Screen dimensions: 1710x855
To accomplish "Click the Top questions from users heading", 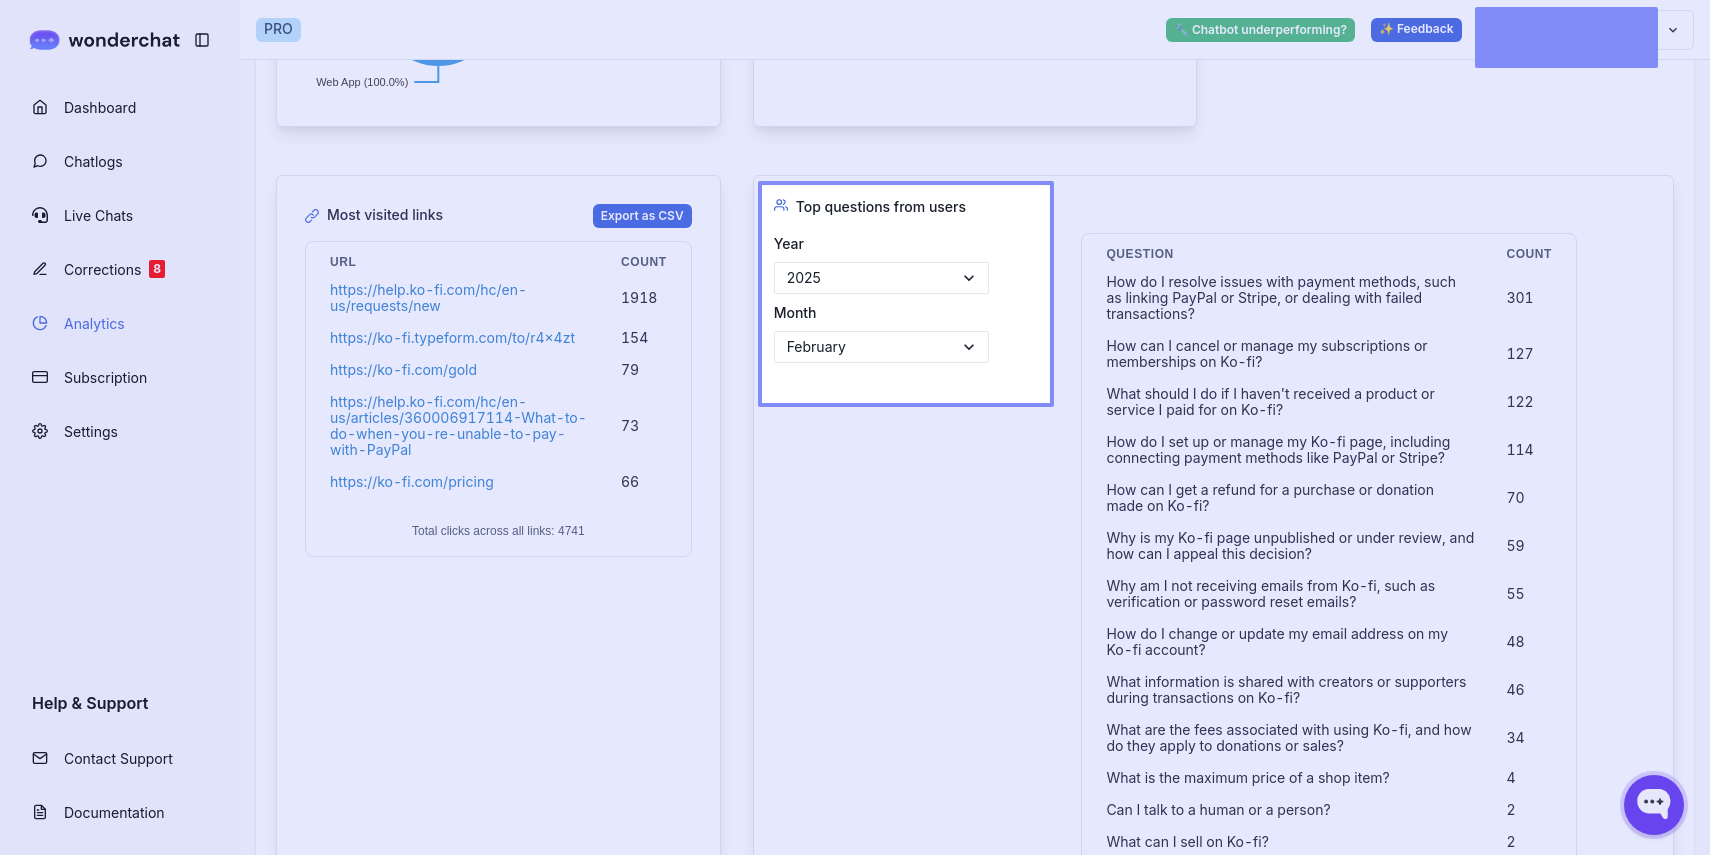I will pos(881,207).
